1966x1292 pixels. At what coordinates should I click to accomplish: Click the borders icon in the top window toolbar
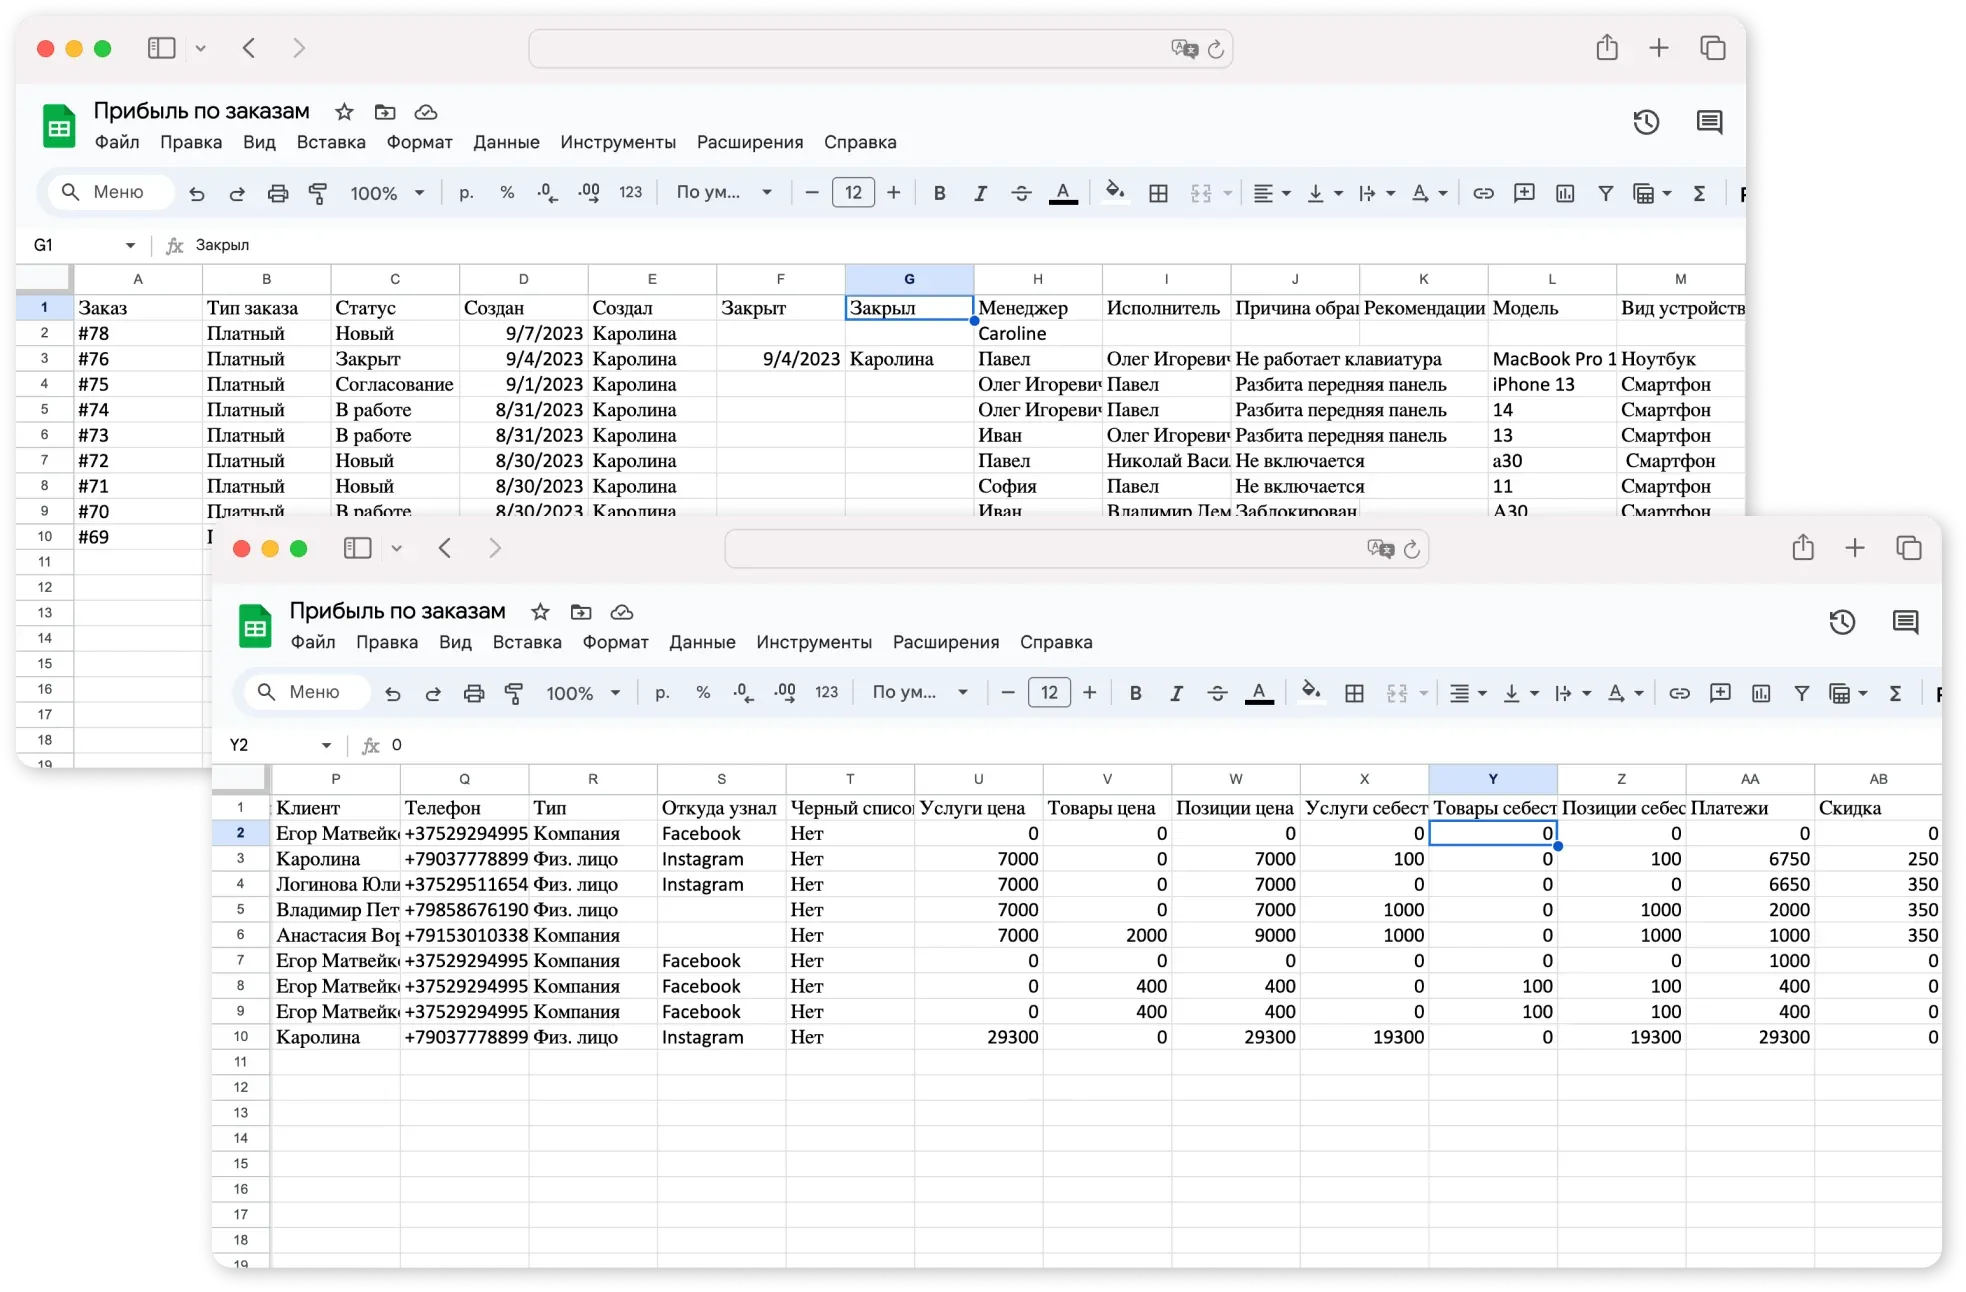[1158, 193]
